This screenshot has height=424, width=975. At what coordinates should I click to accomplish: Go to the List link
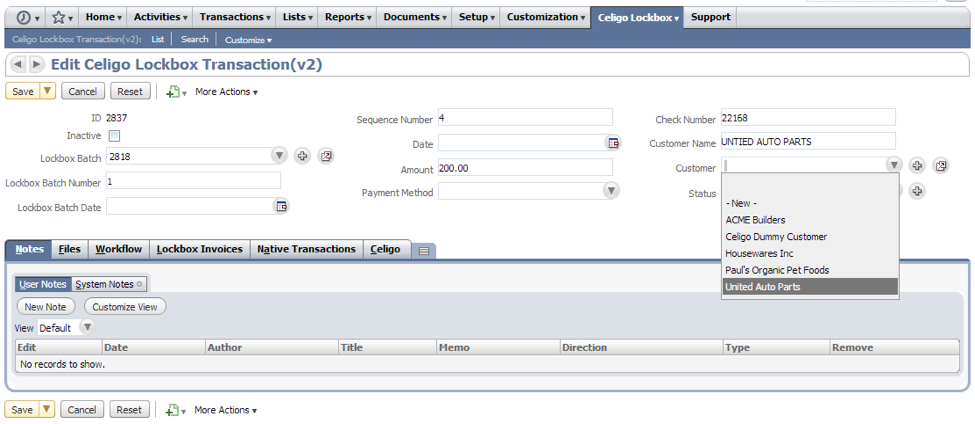click(x=158, y=39)
